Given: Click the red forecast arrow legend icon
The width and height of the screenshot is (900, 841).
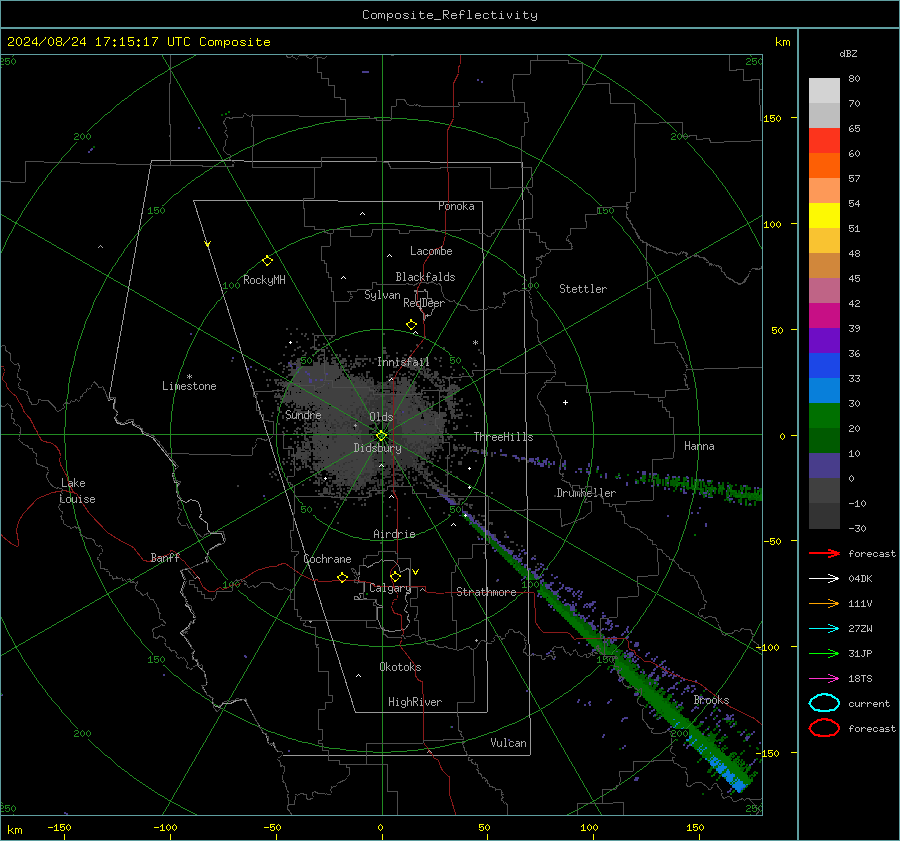Looking at the screenshot, I should [x=824, y=553].
